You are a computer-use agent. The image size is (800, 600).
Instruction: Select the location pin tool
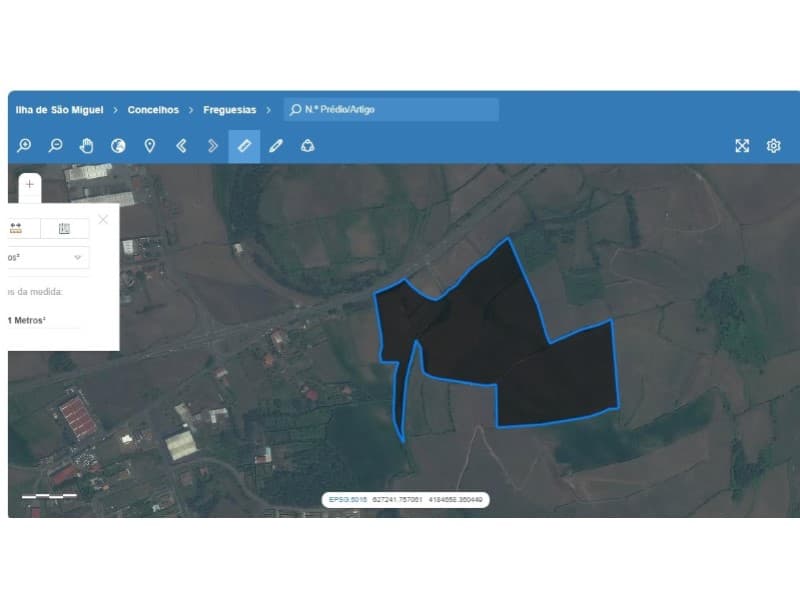[150, 146]
